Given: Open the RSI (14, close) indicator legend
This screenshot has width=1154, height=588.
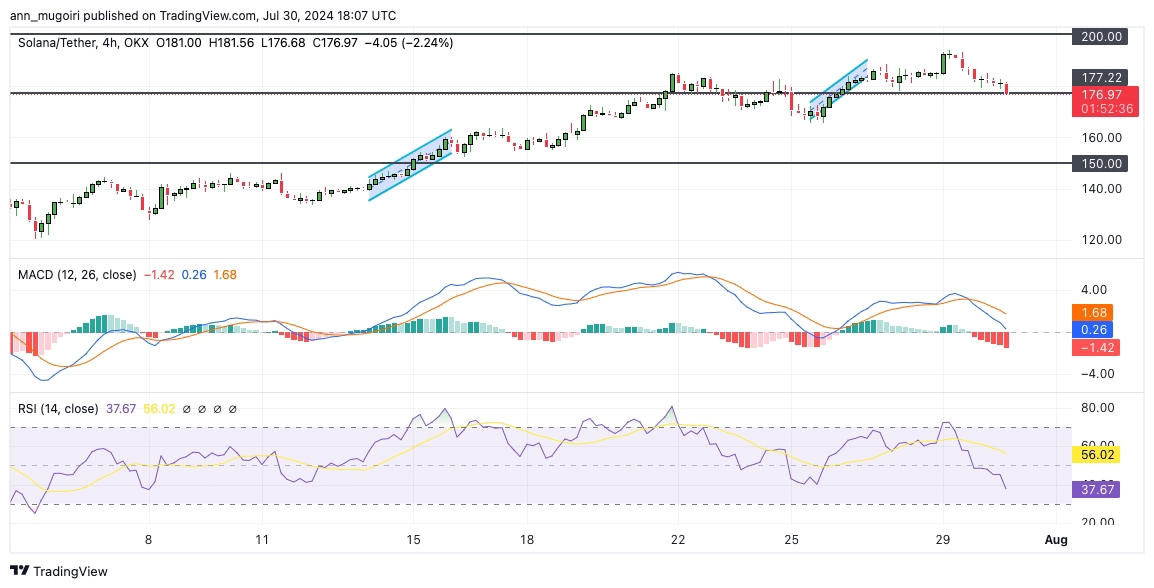Looking at the screenshot, I should [x=58, y=408].
